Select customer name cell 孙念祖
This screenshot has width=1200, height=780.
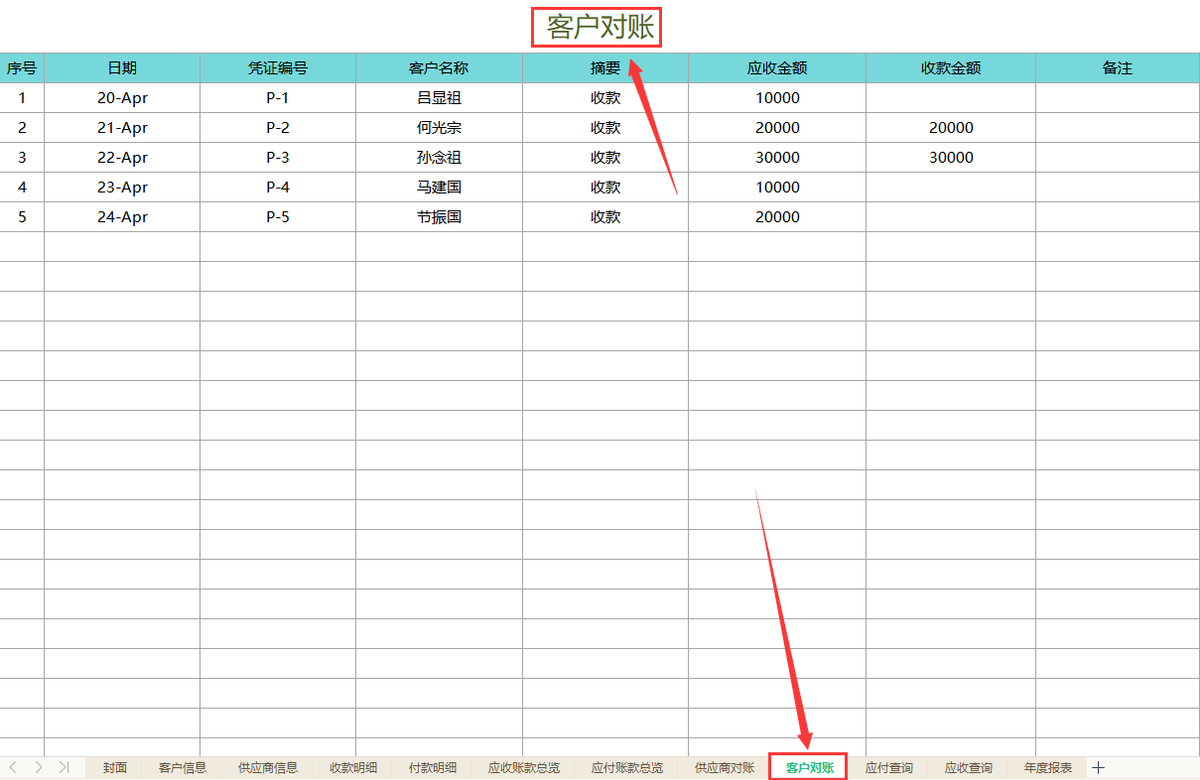coord(439,158)
